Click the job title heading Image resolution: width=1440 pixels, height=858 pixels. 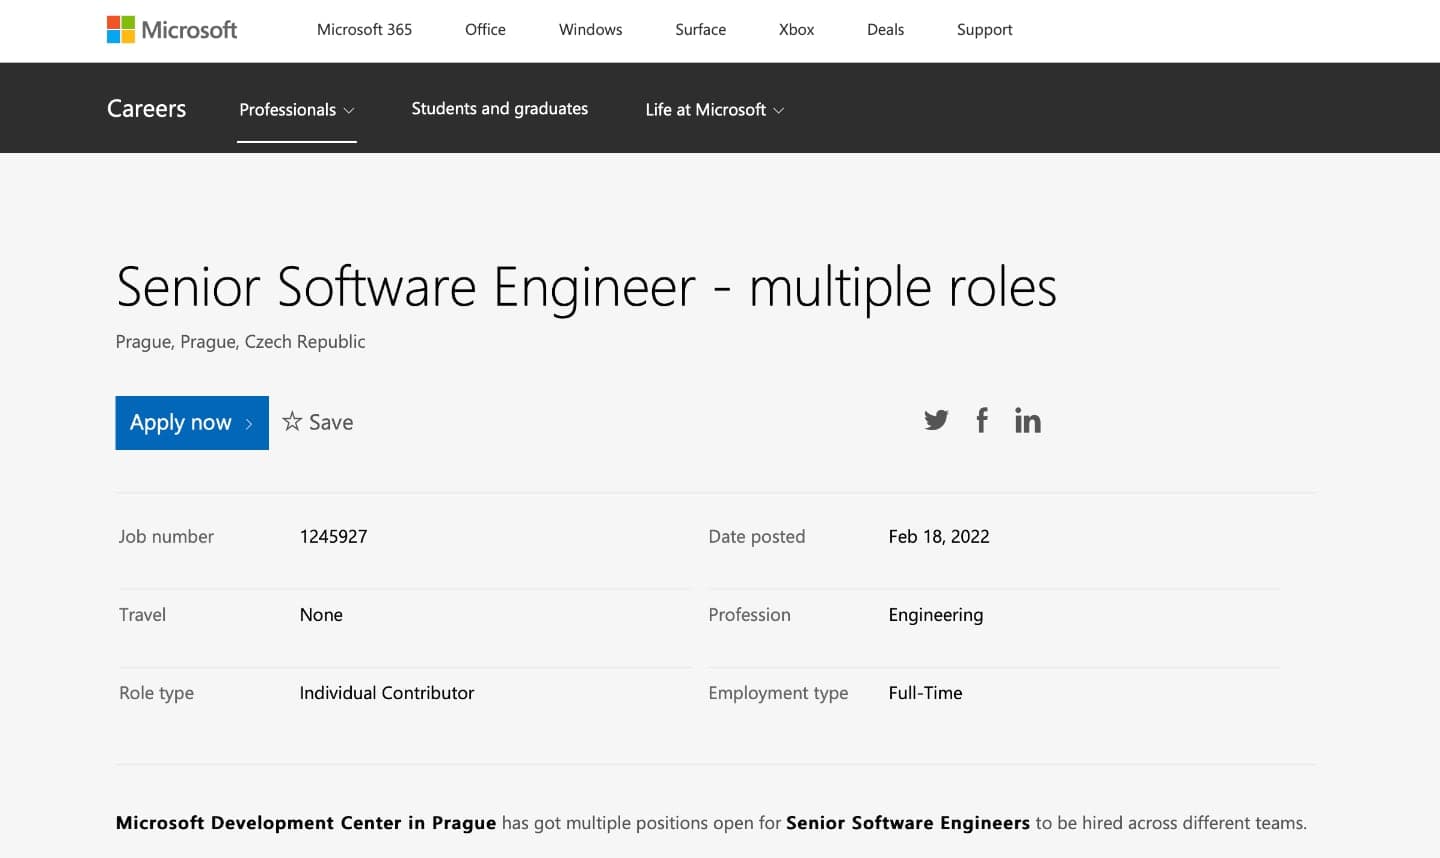(586, 287)
